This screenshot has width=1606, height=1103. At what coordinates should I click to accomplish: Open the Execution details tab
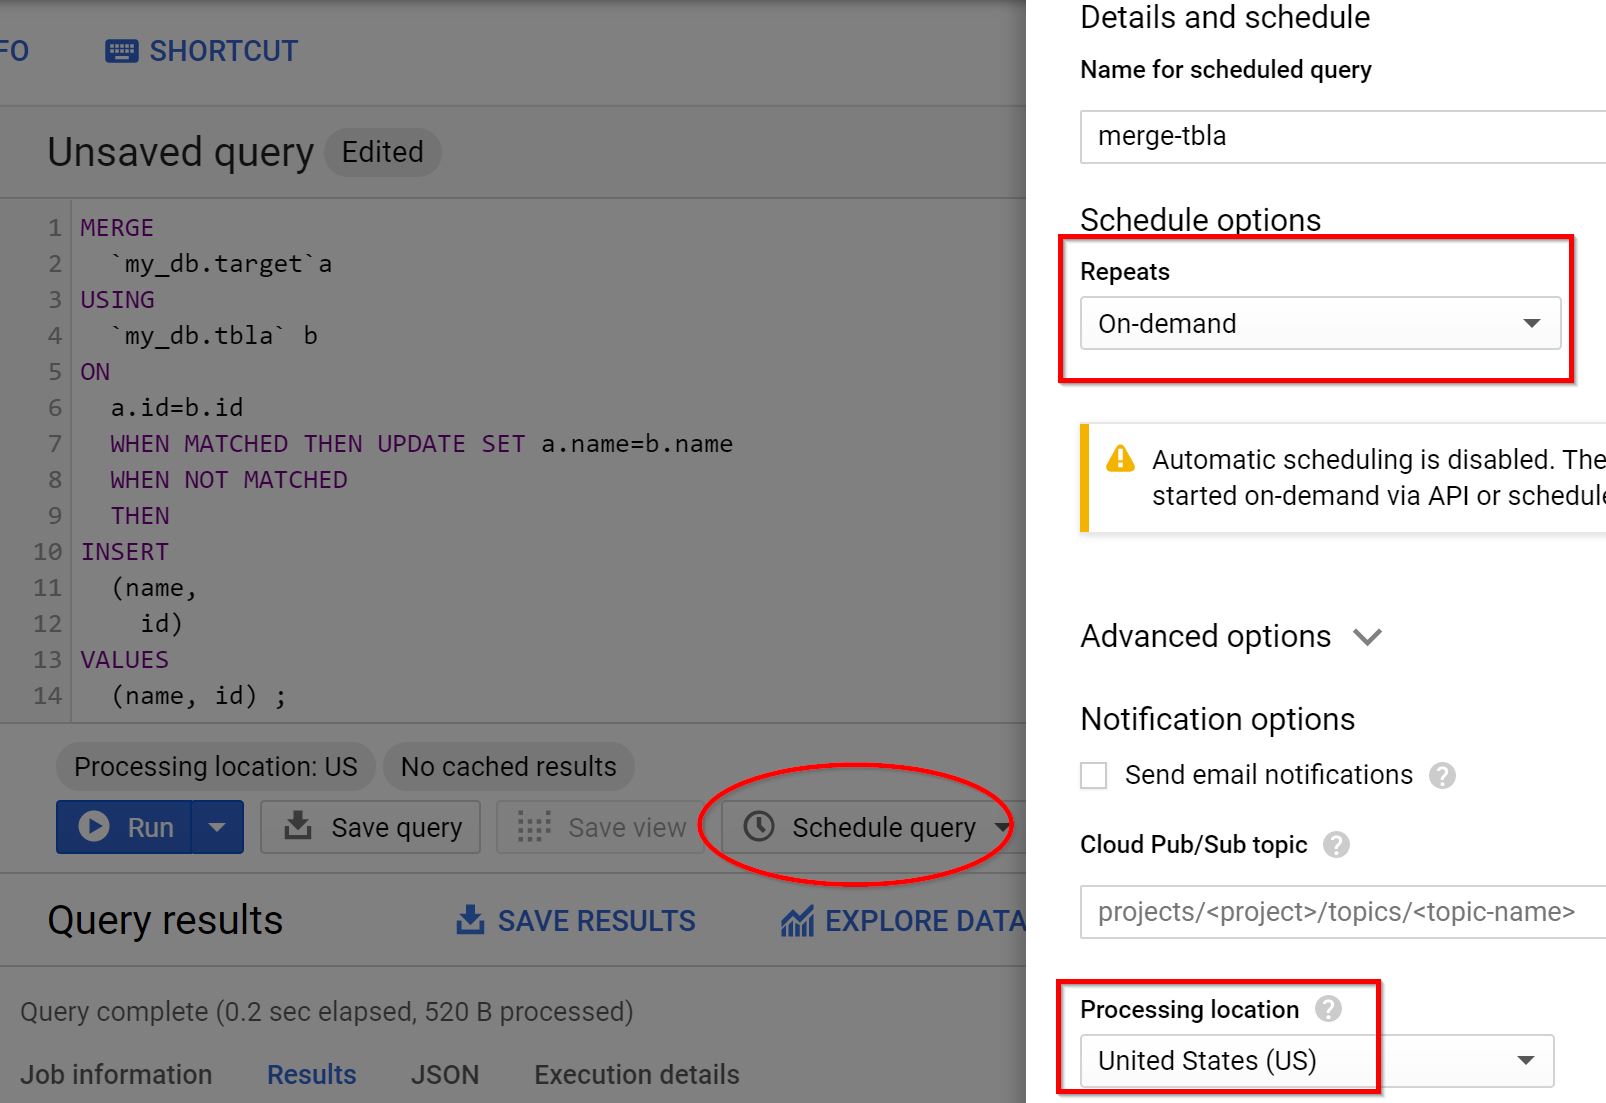click(636, 1075)
